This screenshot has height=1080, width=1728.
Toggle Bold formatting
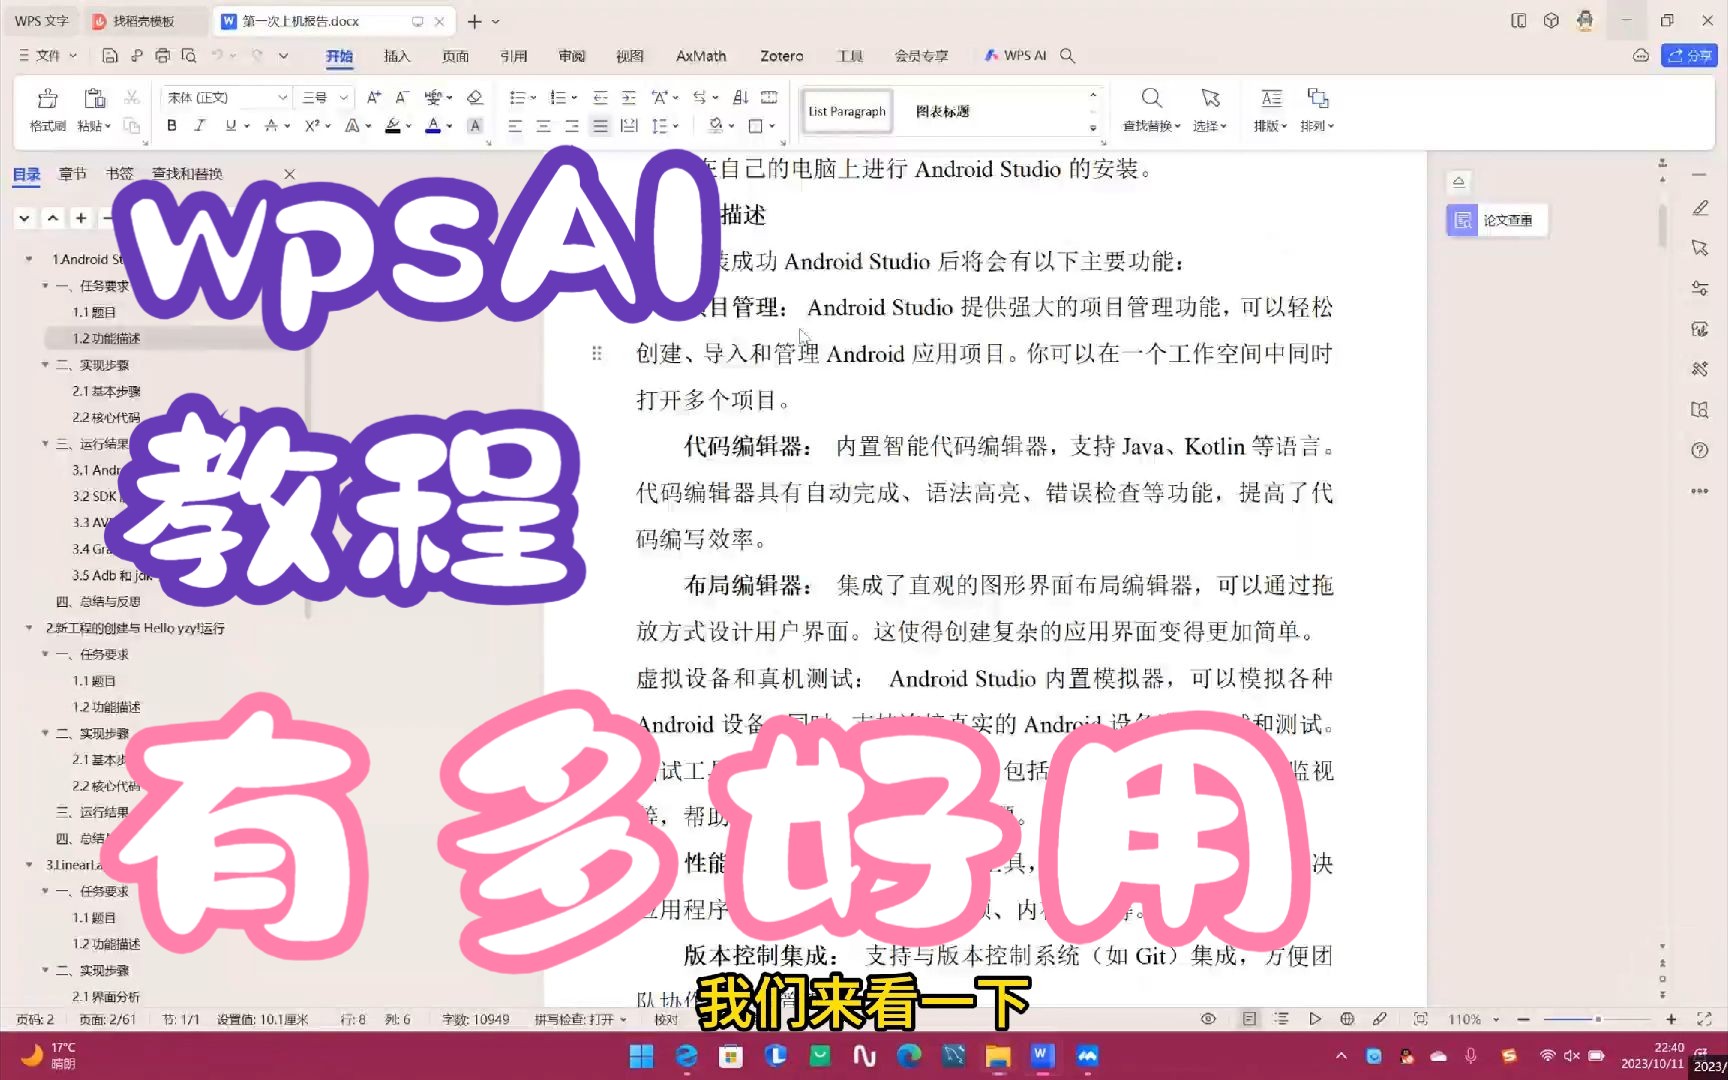(172, 126)
